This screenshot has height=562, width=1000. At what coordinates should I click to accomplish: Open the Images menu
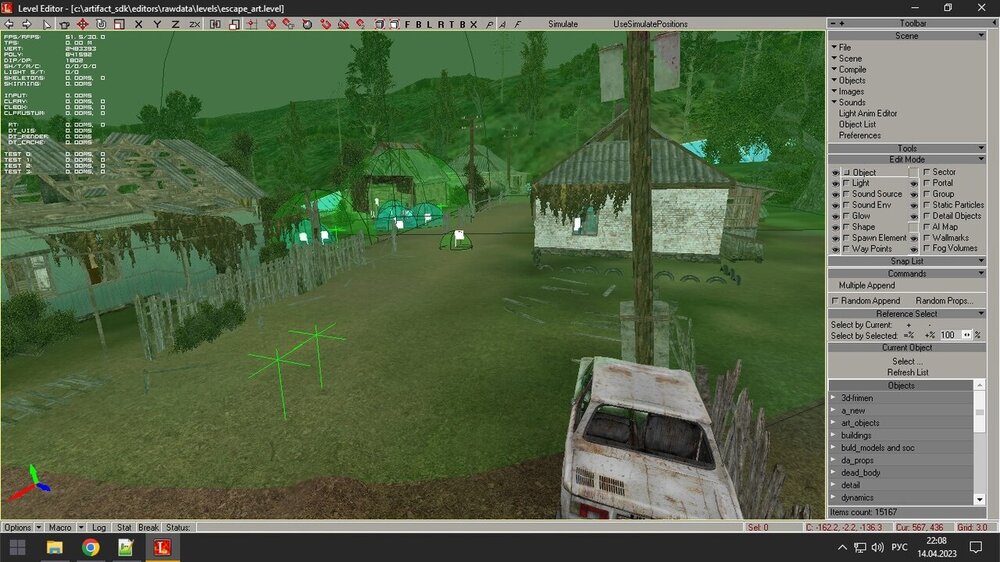coord(851,92)
